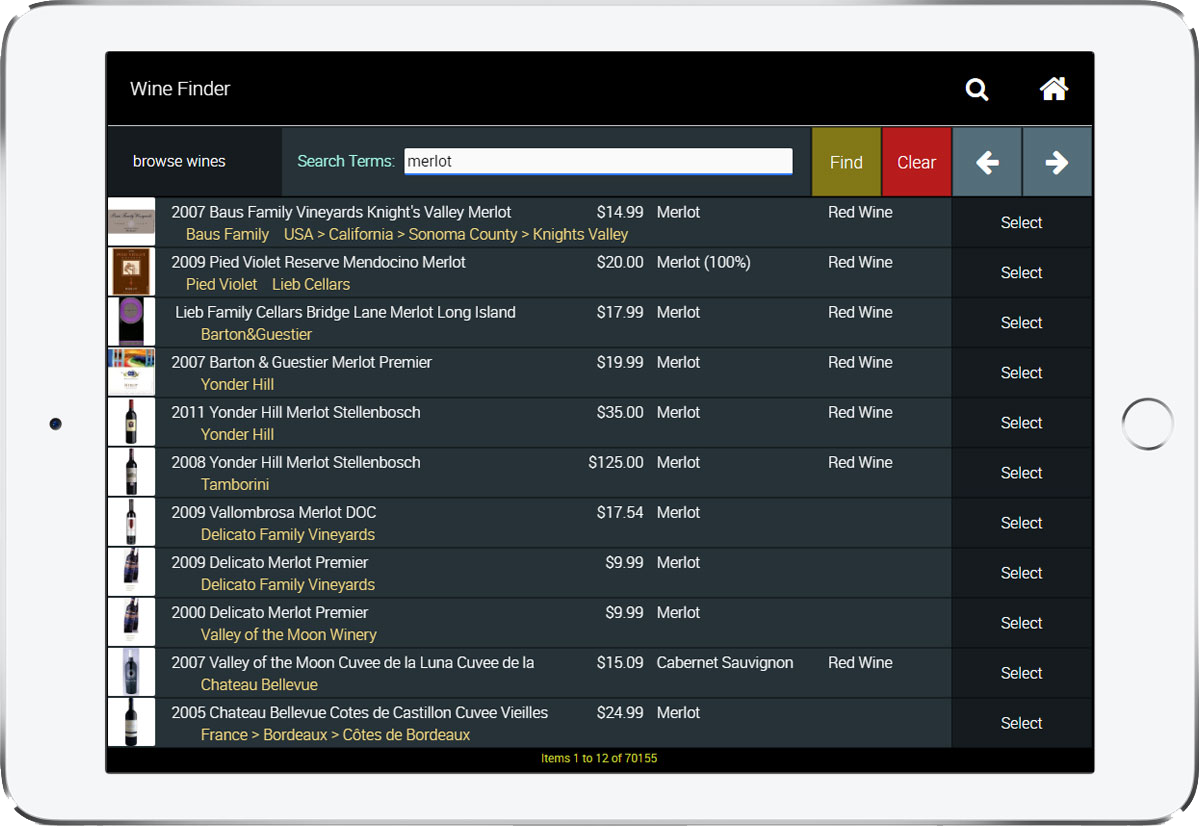This screenshot has width=1200, height=831.
Task: Click the Barton&Guestier link
Action: (x=256, y=334)
